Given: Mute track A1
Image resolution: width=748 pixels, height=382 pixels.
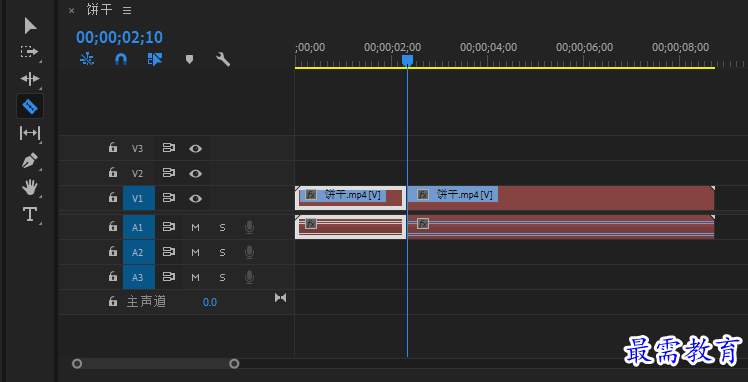Looking at the screenshot, I should pos(195,227).
